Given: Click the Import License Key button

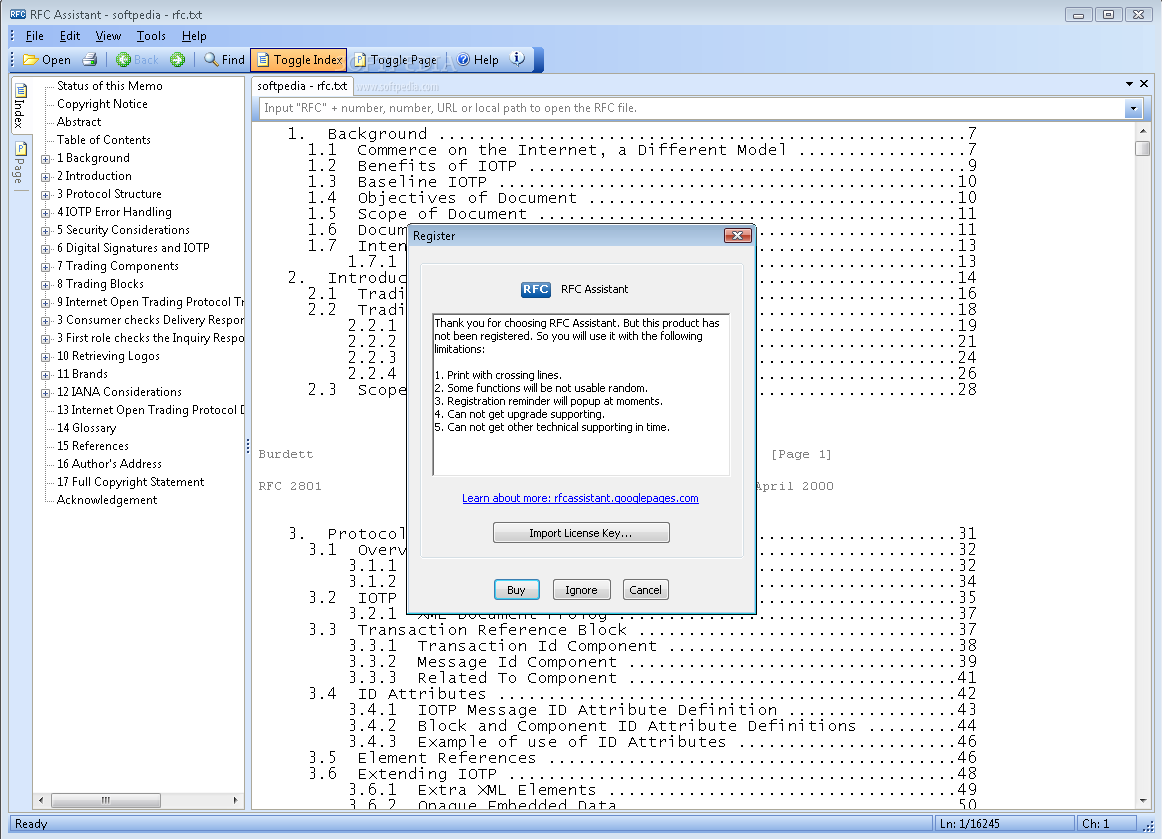Looking at the screenshot, I should (x=581, y=533).
